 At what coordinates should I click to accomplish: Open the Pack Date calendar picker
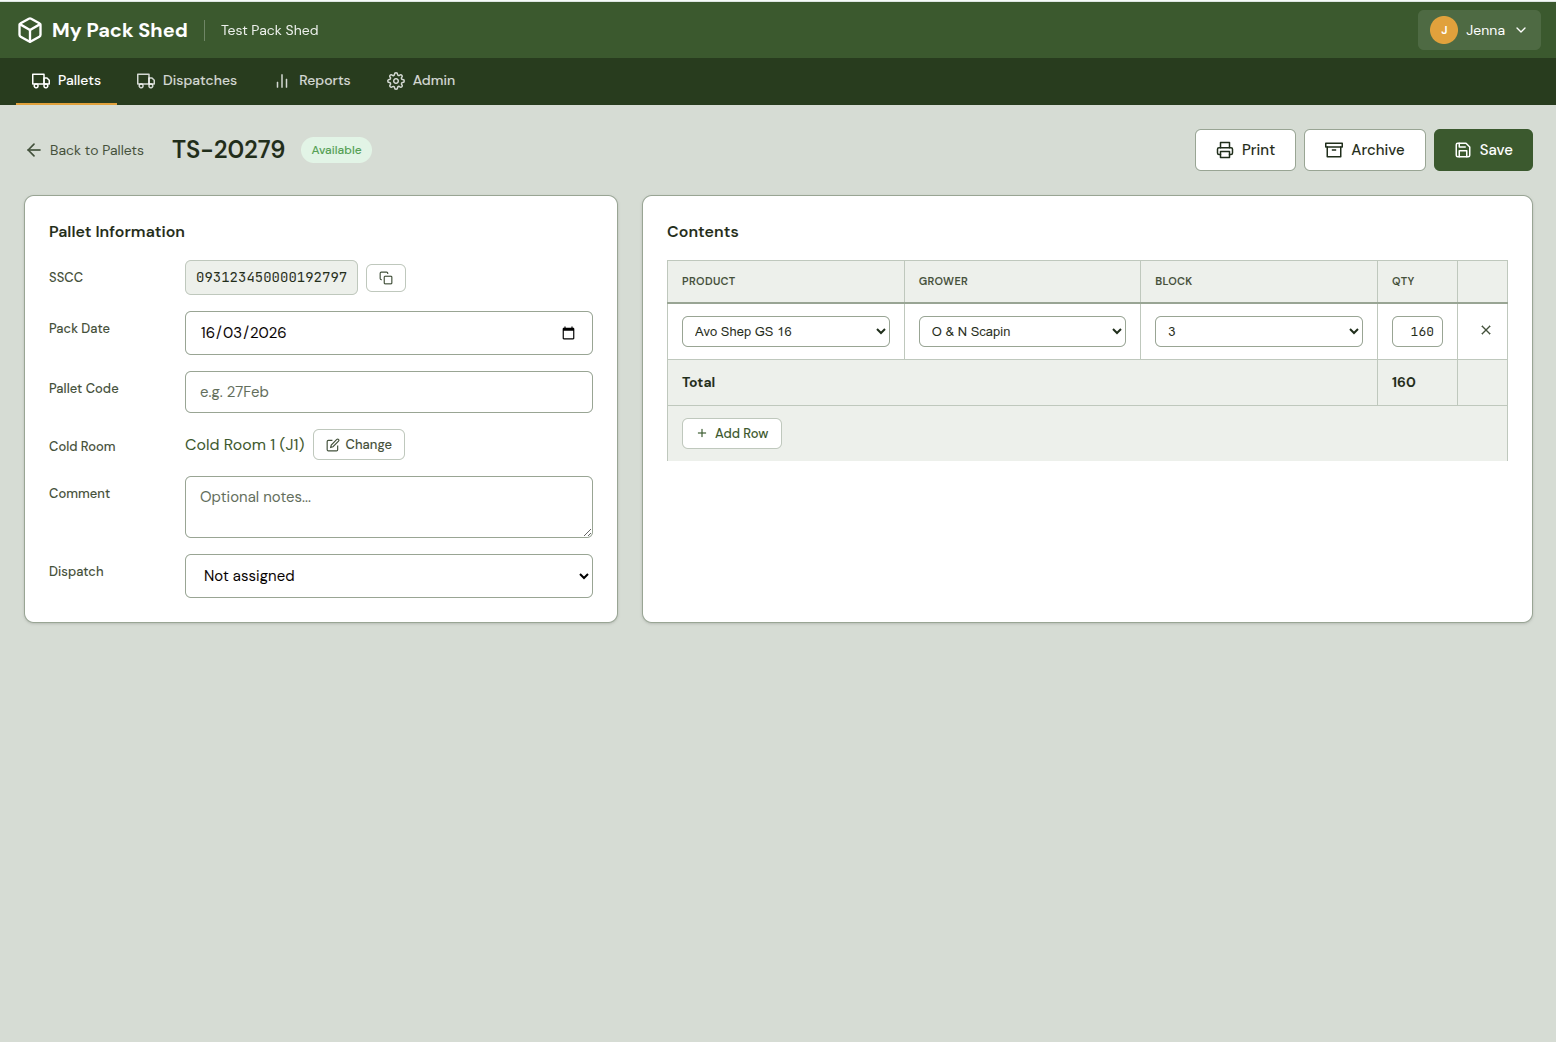(568, 333)
